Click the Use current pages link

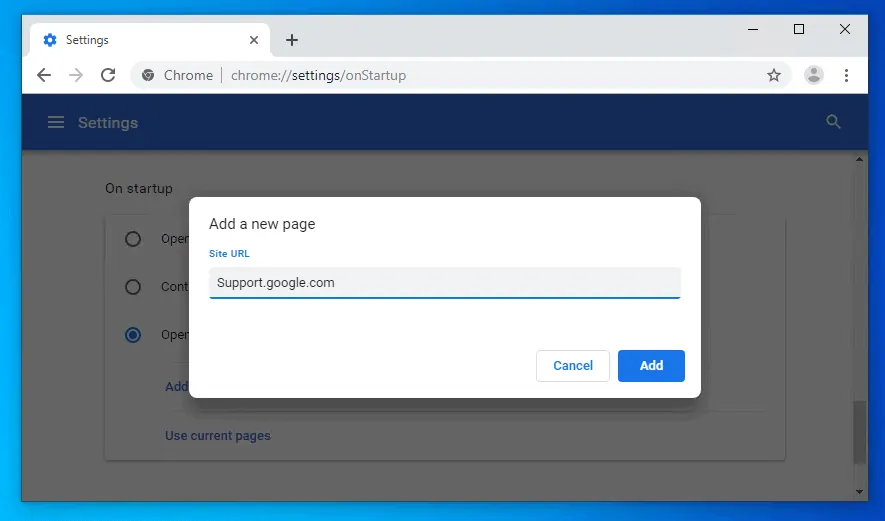click(x=218, y=436)
